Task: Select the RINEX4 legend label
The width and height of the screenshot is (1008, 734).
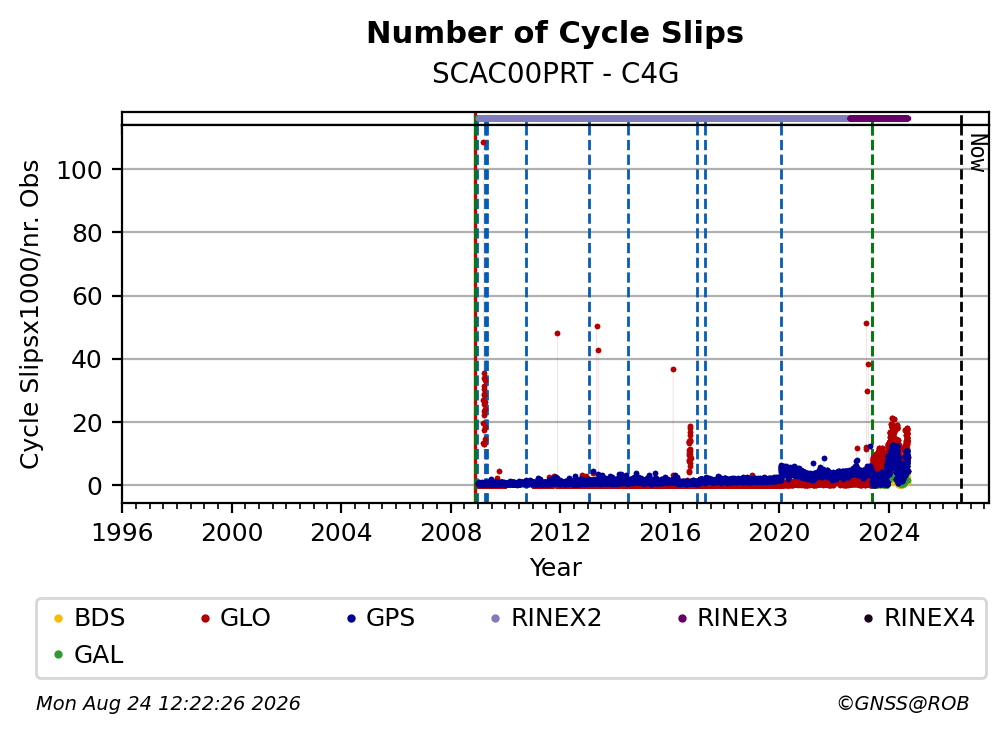Action: click(x=930, y=618)
